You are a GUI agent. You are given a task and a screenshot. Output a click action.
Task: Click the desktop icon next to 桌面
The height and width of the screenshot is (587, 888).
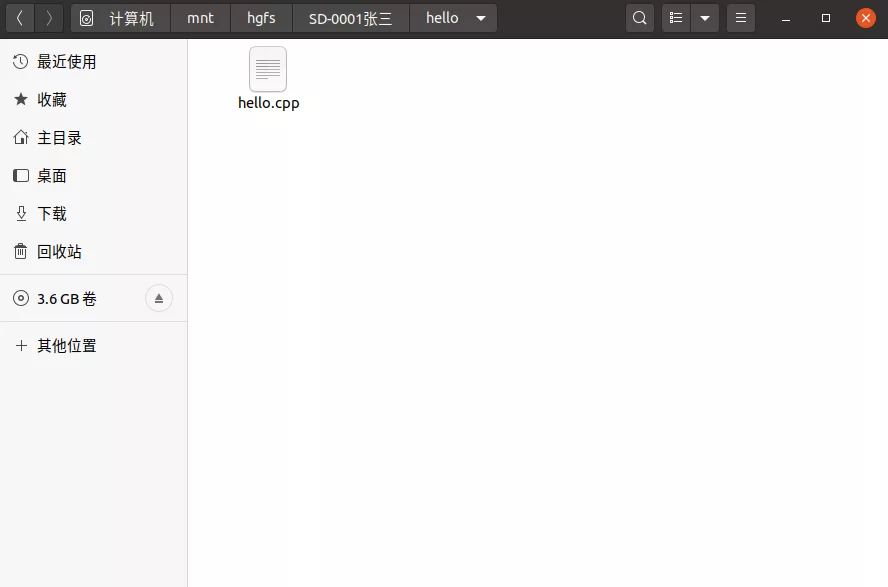[21, 175]
